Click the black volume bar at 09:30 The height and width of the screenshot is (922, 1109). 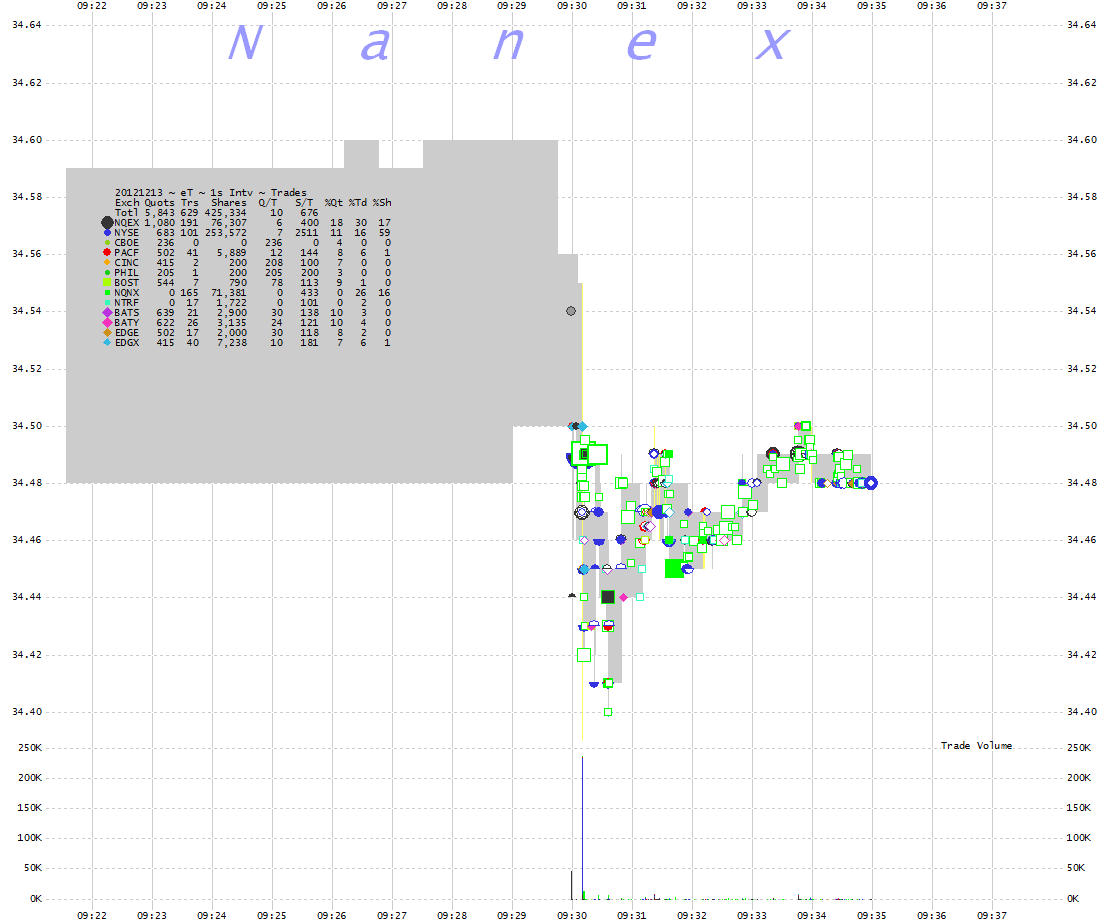pyautogui.click(x=571, y=885)
